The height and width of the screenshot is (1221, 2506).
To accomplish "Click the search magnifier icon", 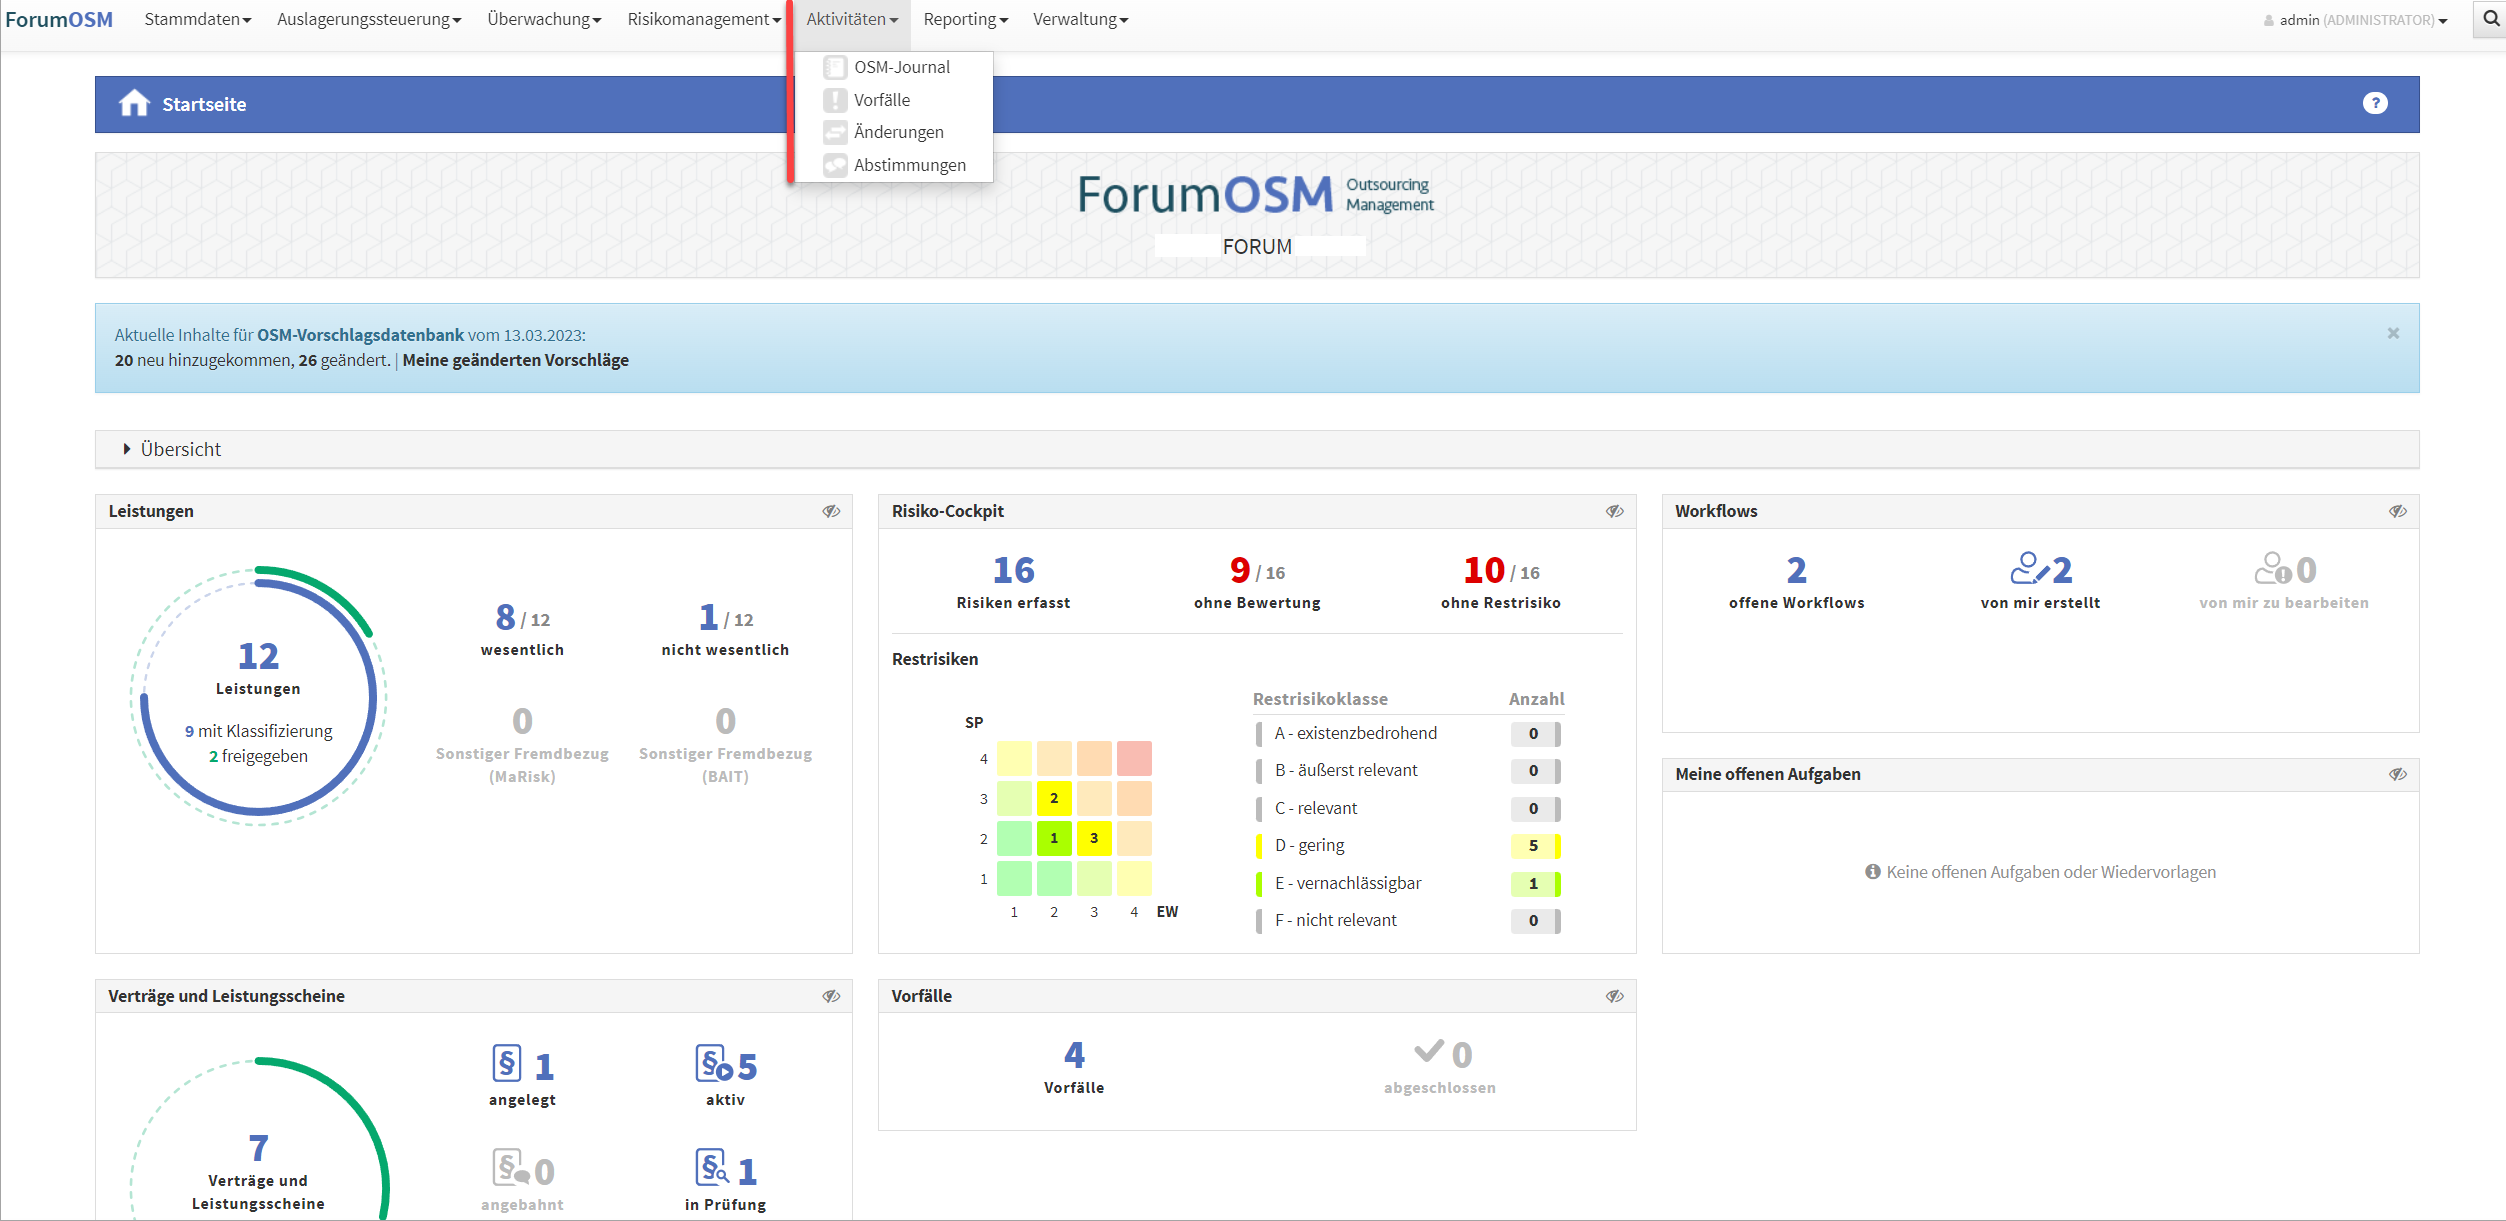I will pyautogui.click(x=2490, y=19).
